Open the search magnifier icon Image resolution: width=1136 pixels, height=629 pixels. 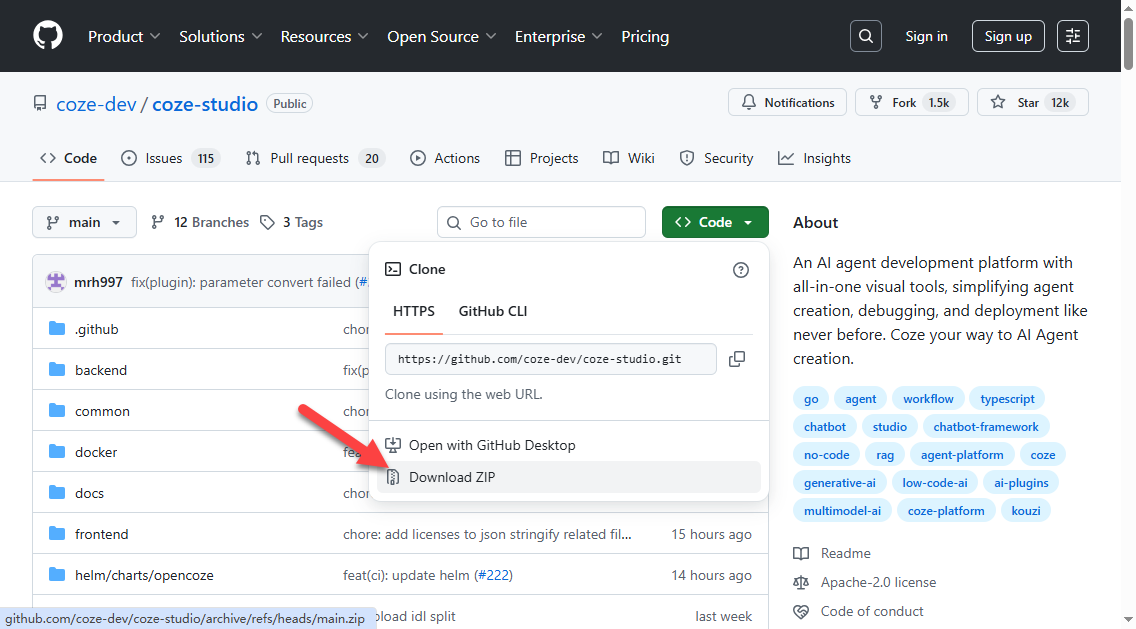(x=866, y=36)
